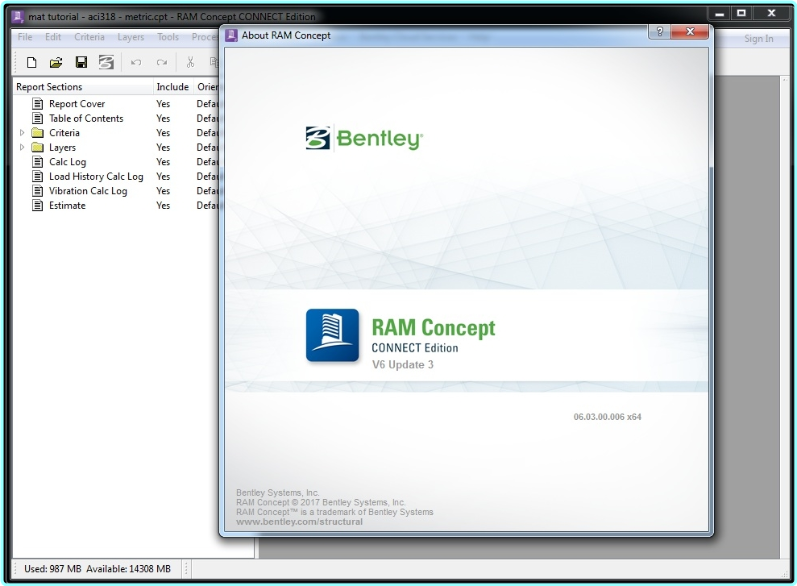
Task: Click the Report Cover document icon
Action: (x=38, y=104)
